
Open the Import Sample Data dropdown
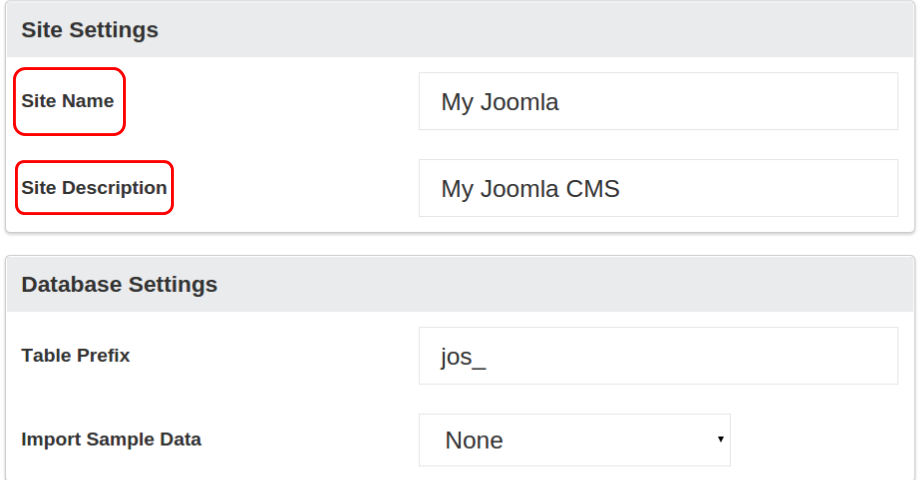[574, 440]
